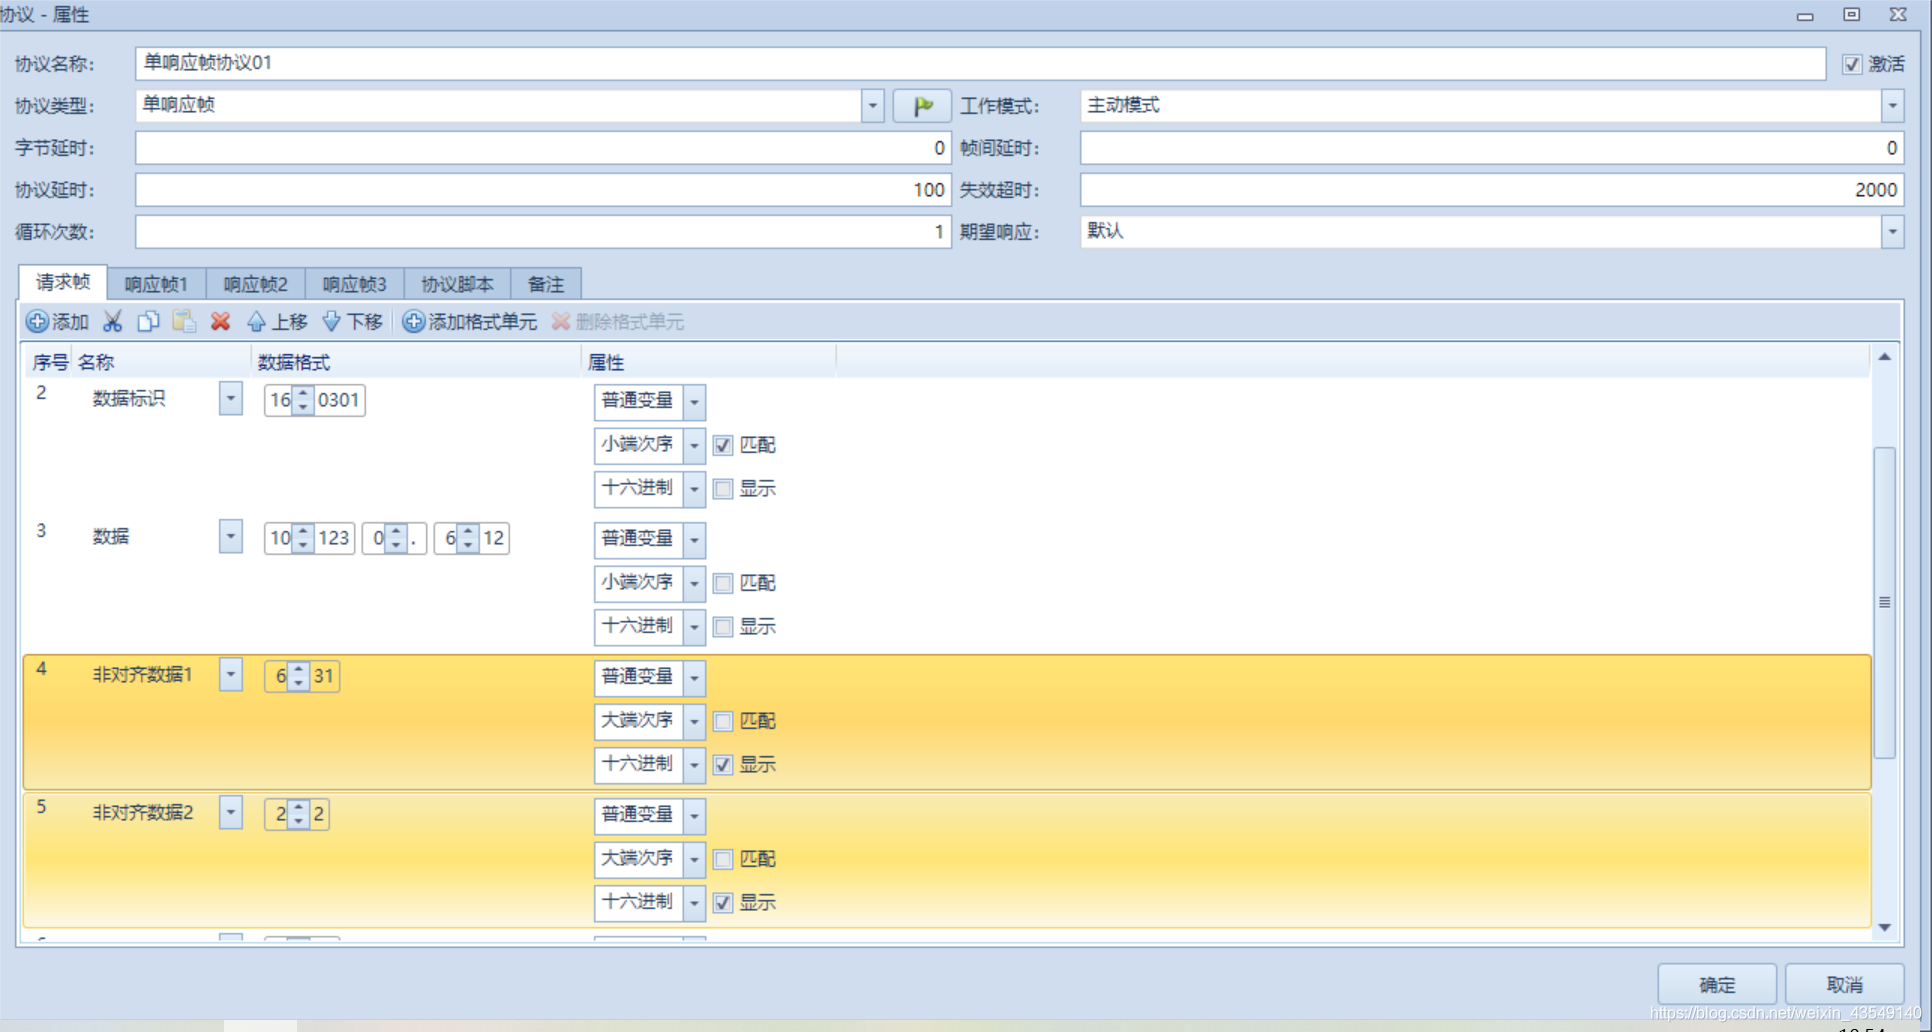This screenshot has width=1932, height=1032.
Task: Click the 数据格式 column header
Action: coord(414,362)
